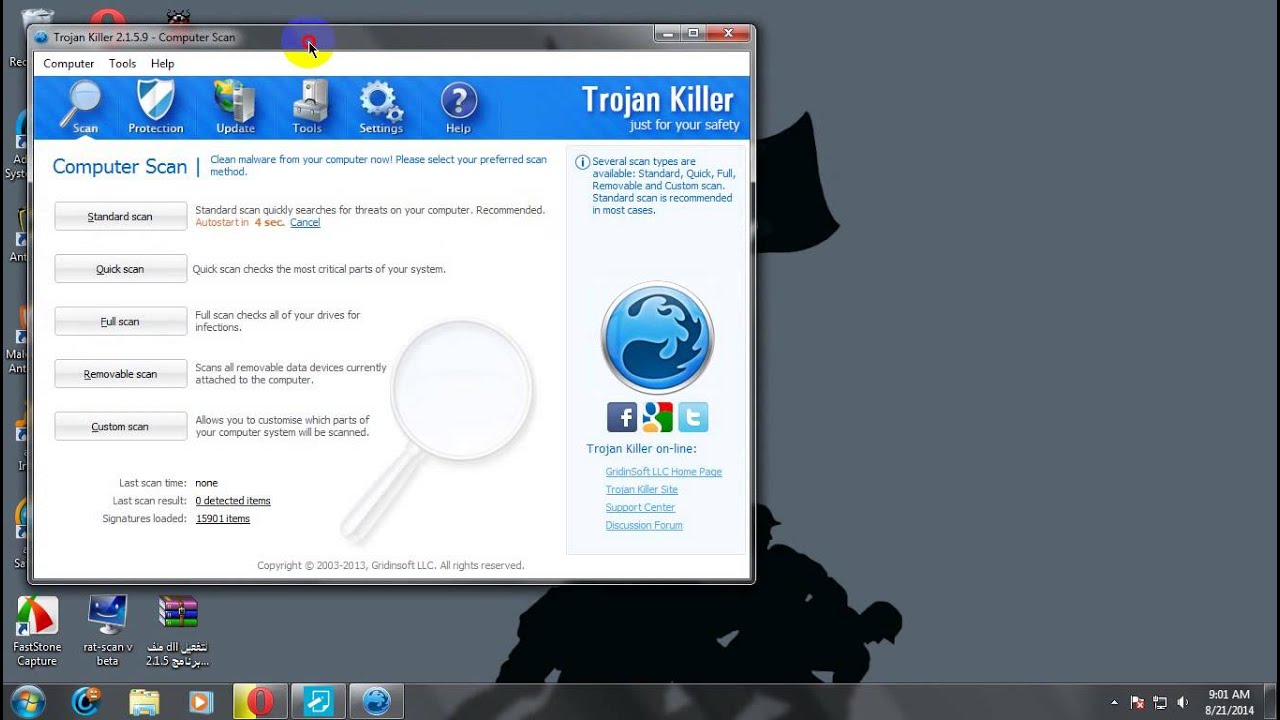Click the network icon in system tray
The height and width of the screenshot is (720, 1280).
[1160, 702]
